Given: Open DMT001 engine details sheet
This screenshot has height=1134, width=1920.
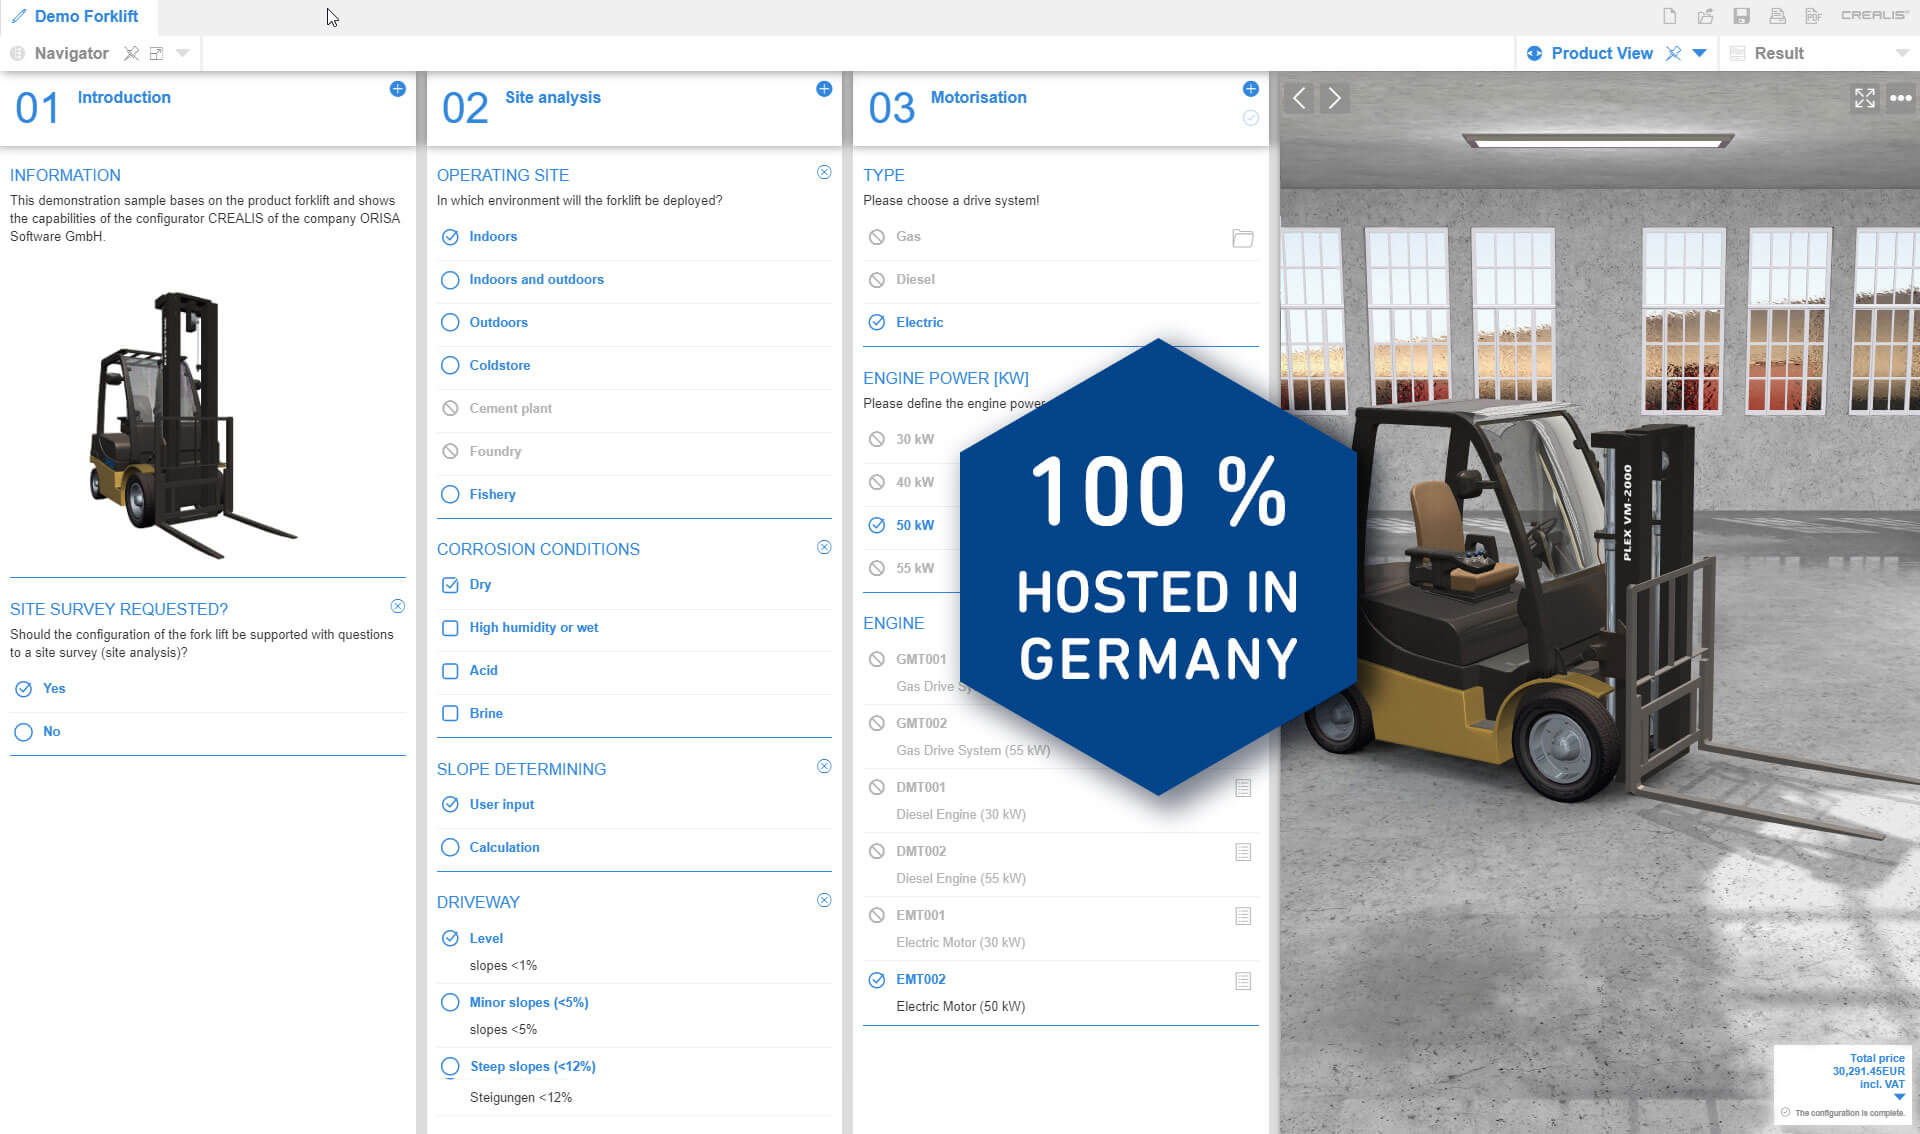Looking at the screenshot, I should click(1243, 788).
